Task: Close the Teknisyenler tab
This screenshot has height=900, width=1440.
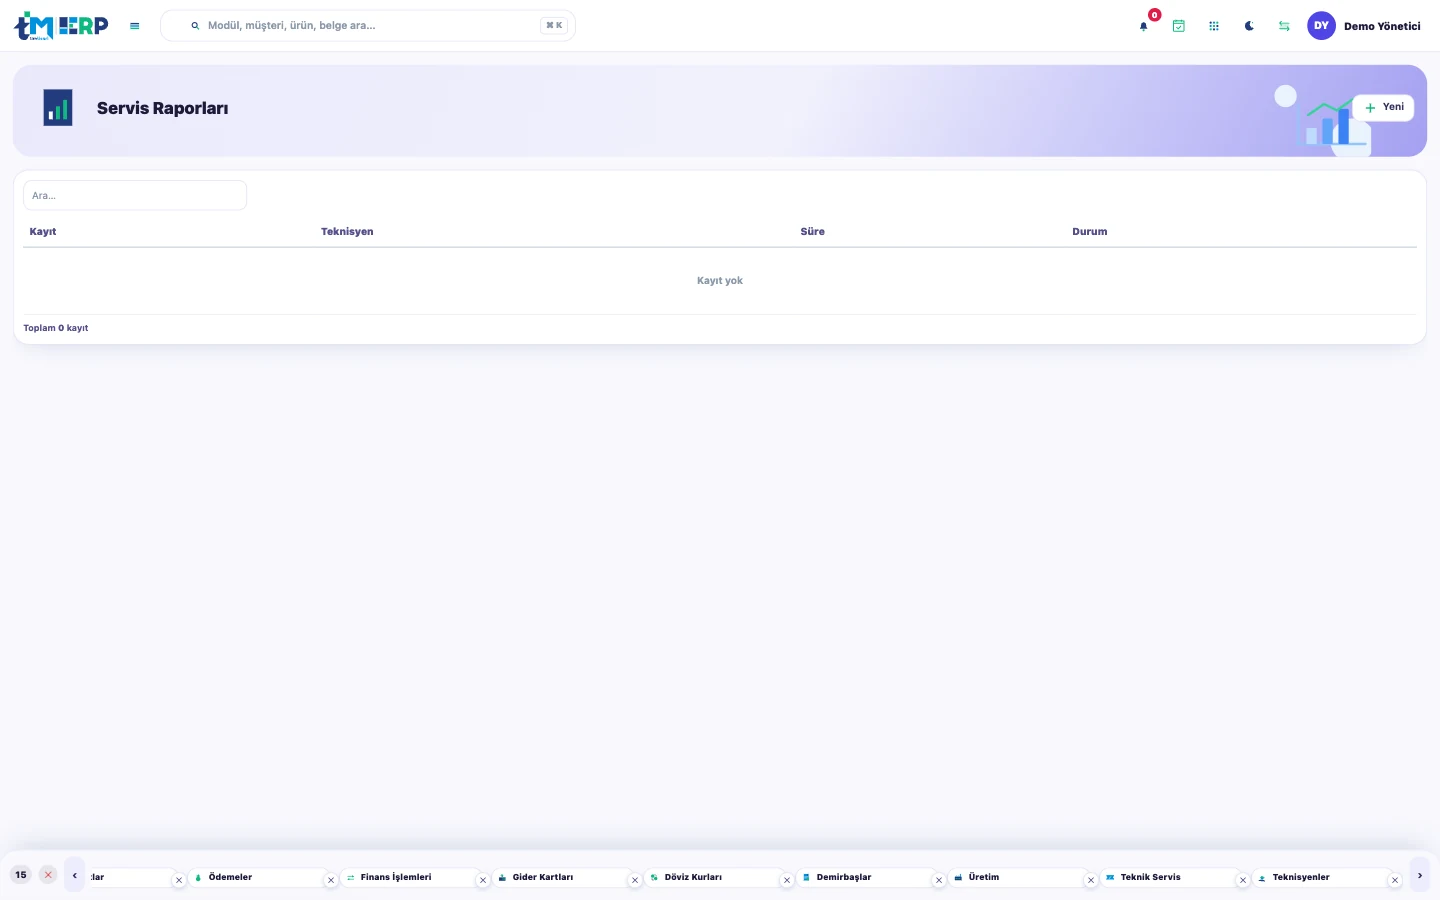Action: tap(1395, 881)
